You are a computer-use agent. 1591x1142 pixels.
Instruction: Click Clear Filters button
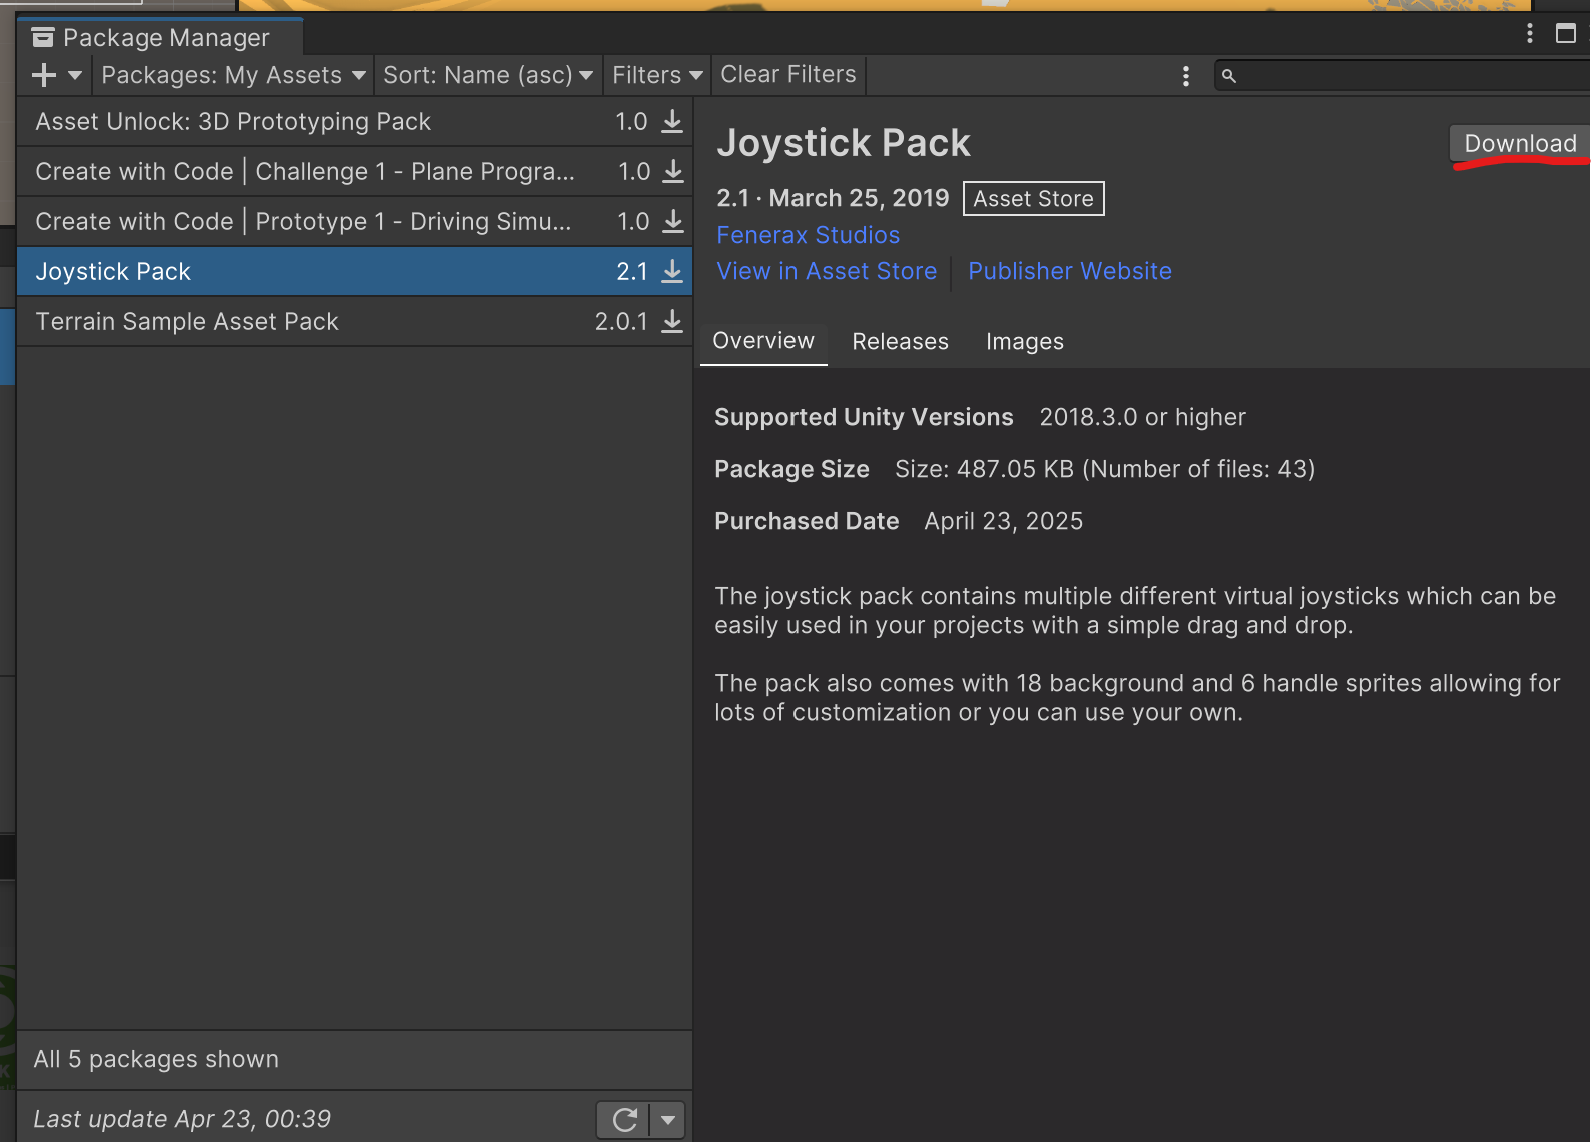[x=788, y=75]
